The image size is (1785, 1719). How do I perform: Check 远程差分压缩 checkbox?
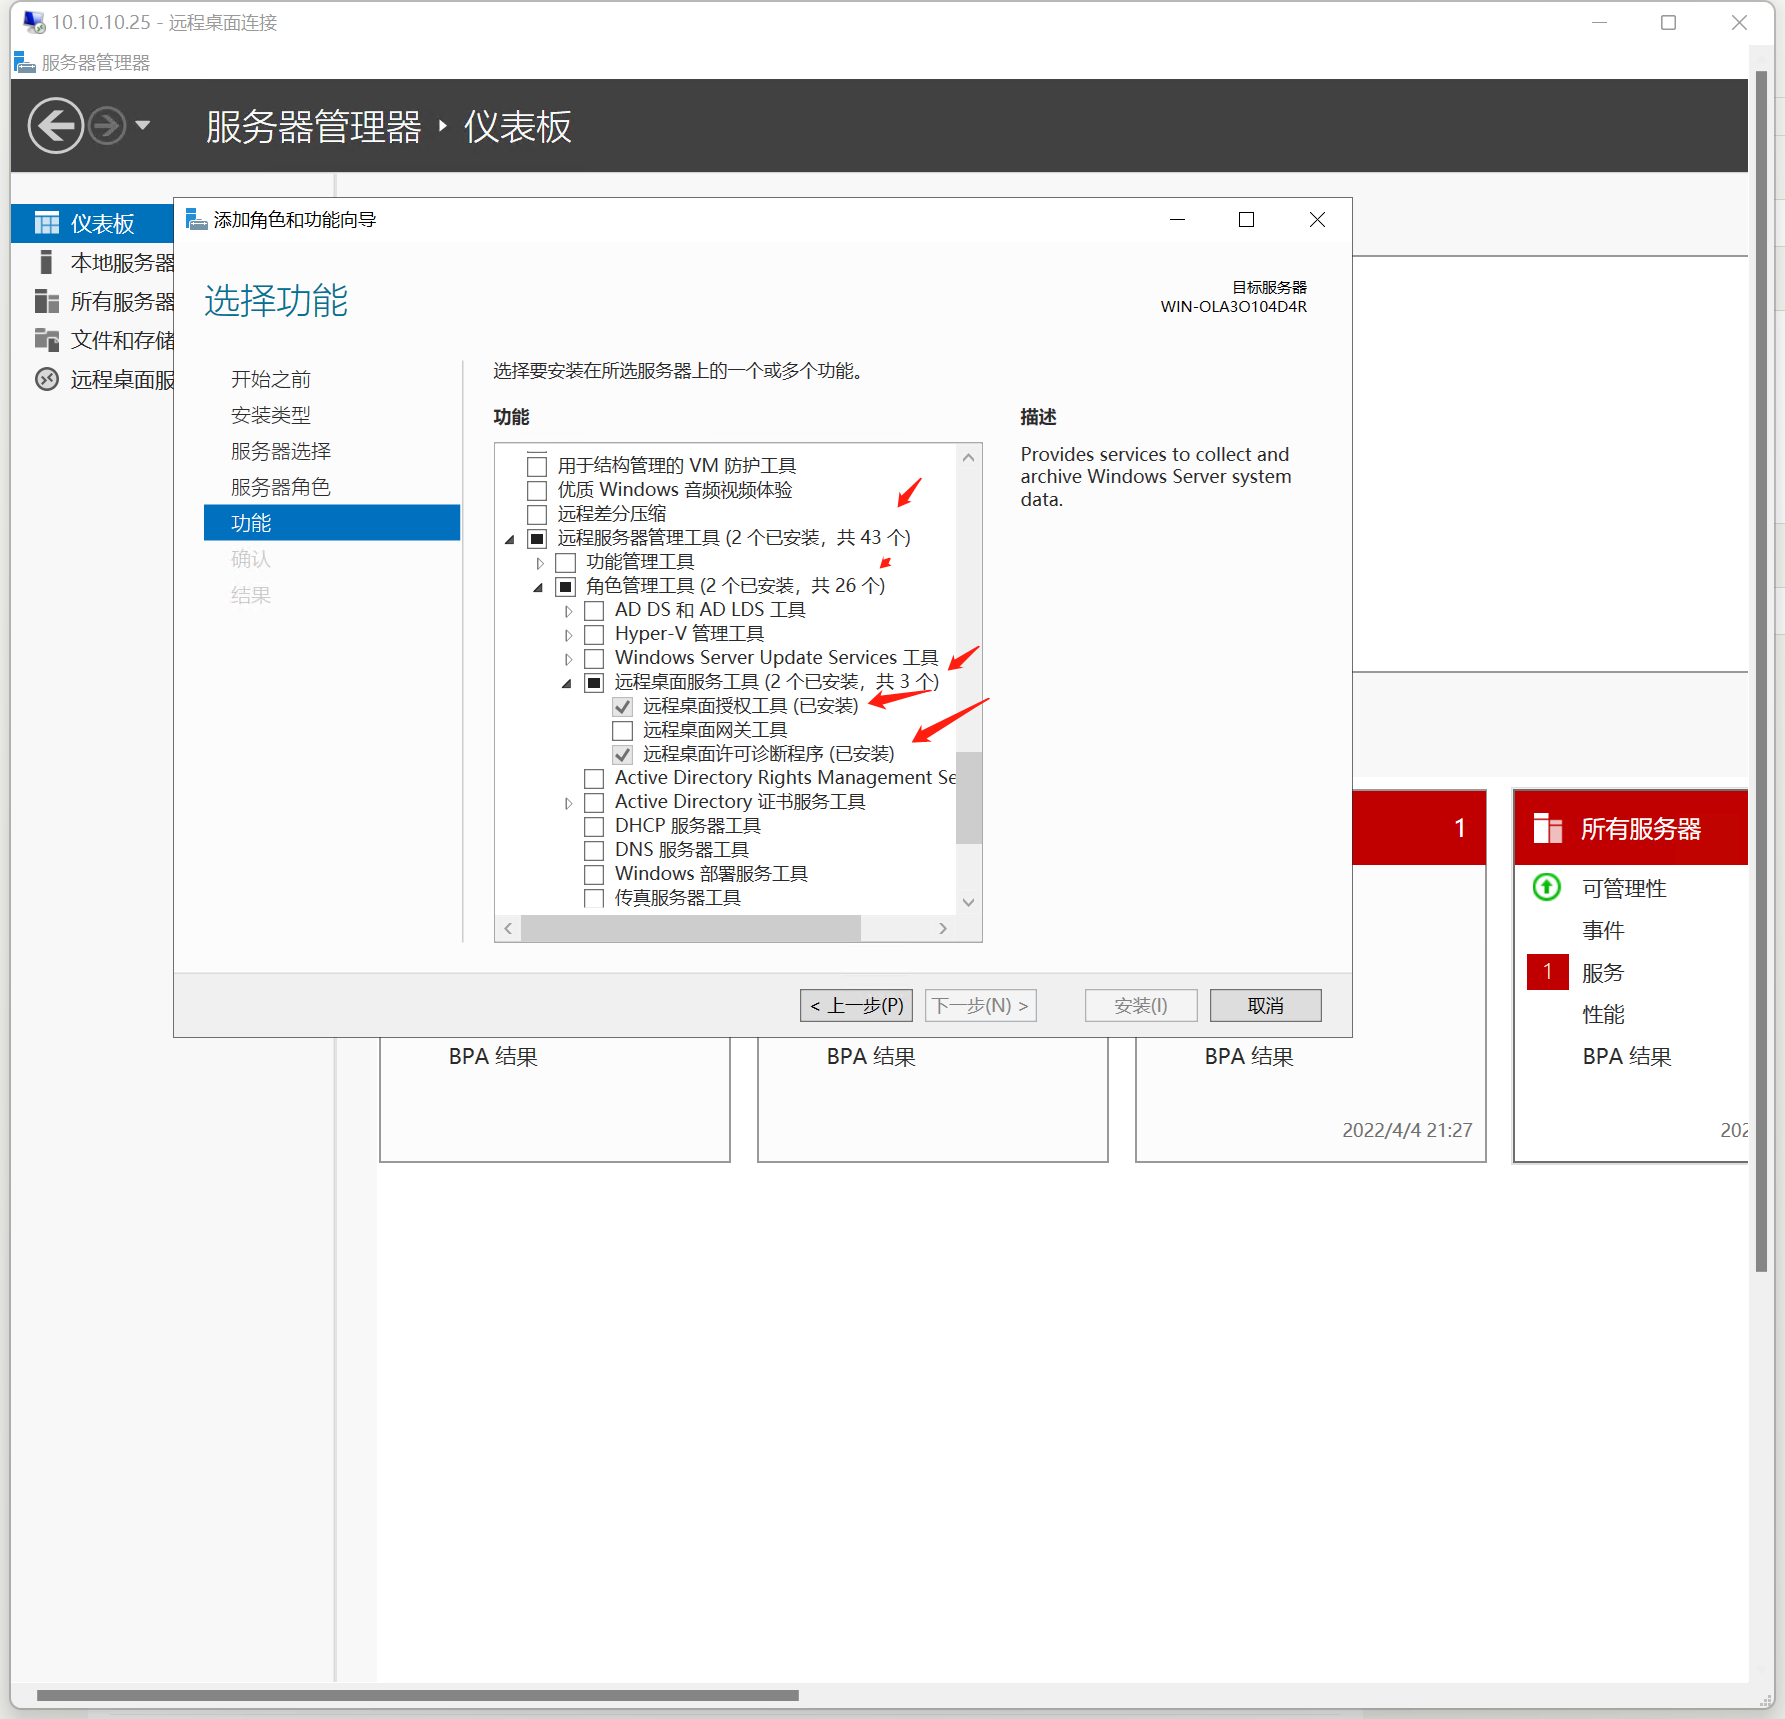coord(537,514)
